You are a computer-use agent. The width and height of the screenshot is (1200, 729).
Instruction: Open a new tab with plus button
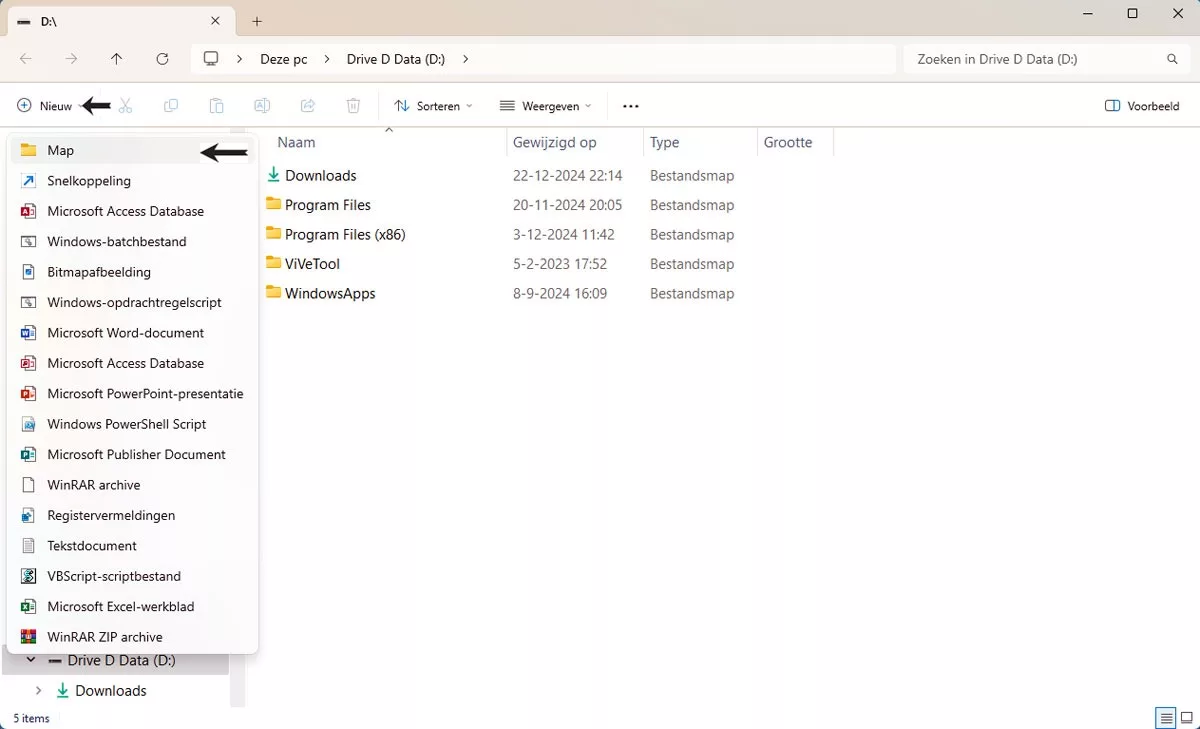point(257,21)
